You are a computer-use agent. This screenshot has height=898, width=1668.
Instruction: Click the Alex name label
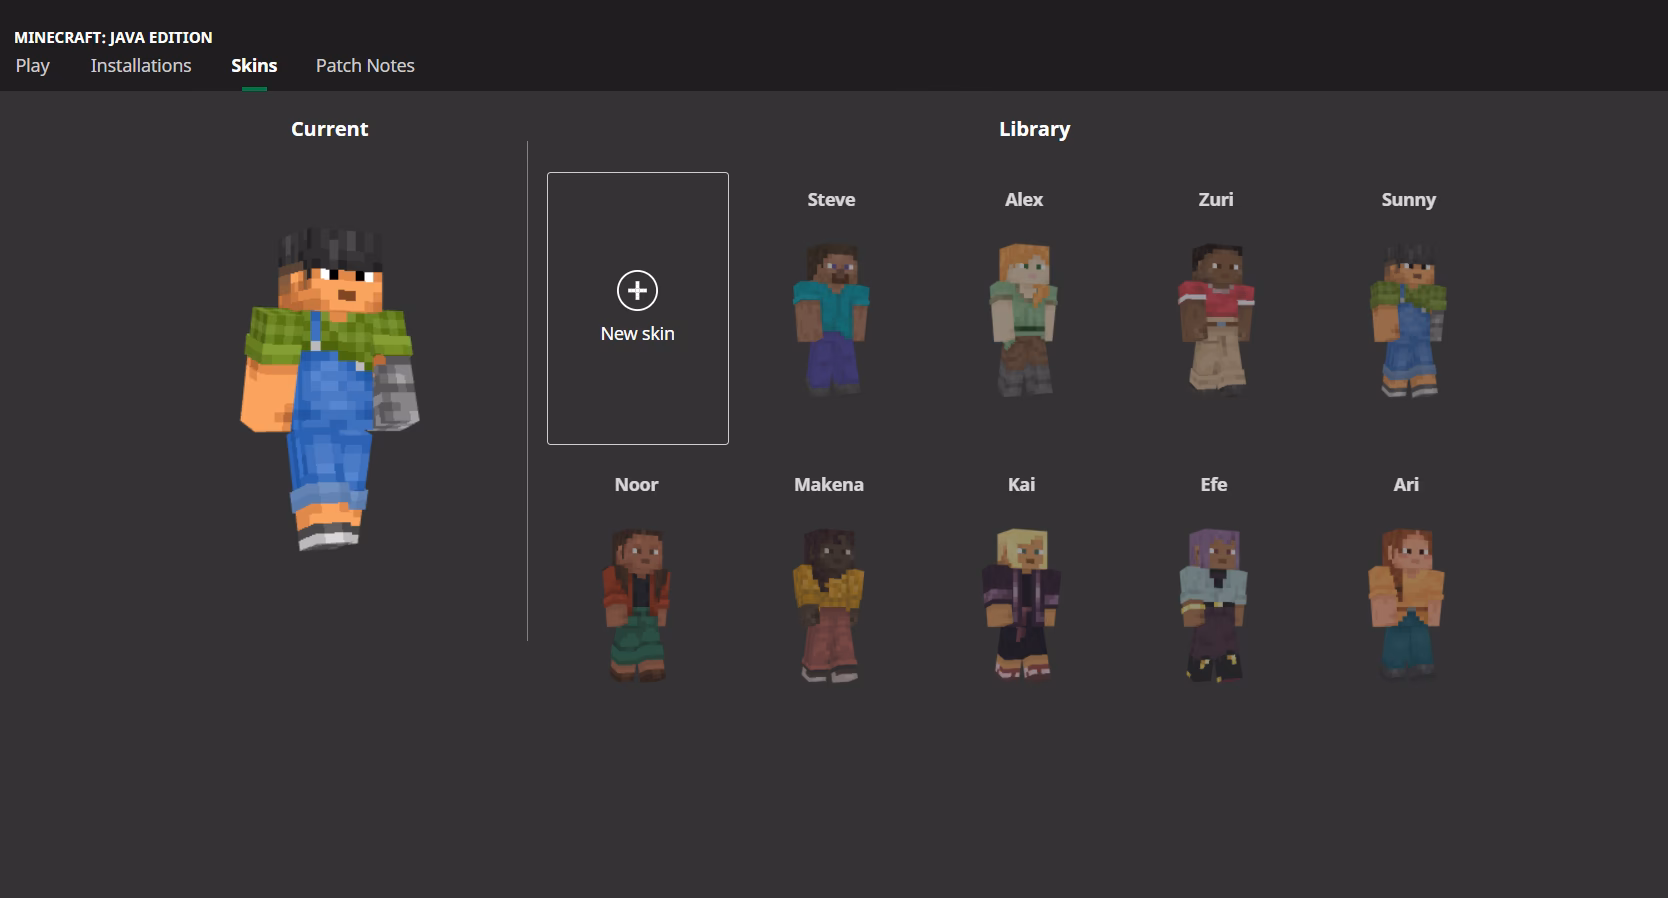(x=1024, y=200)
